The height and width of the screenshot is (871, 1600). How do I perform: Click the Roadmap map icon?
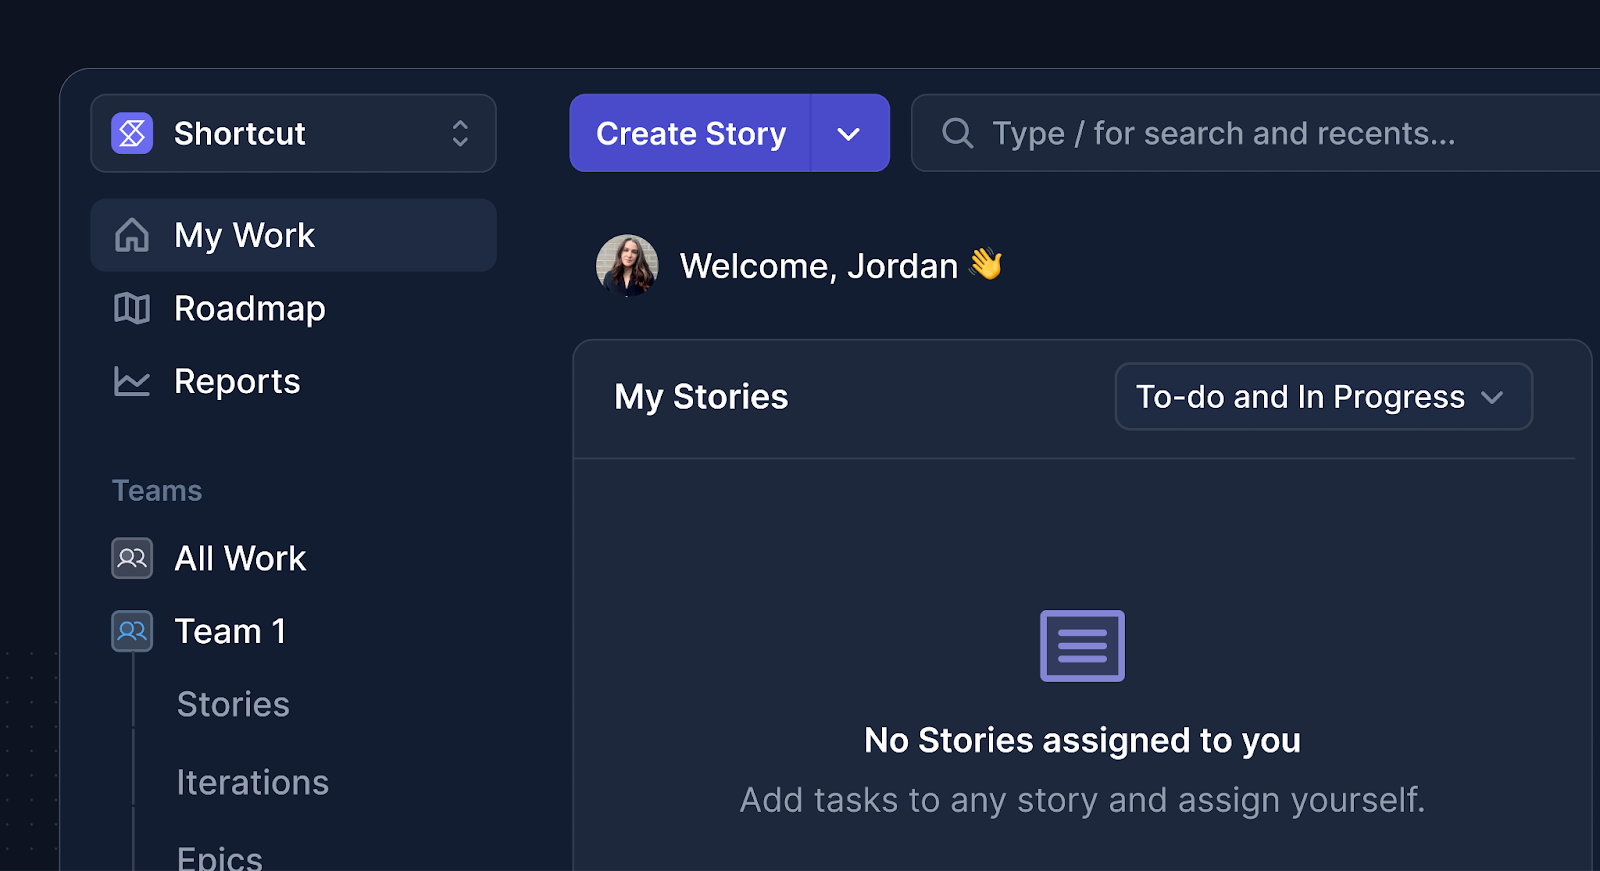[x=132, y=309]
